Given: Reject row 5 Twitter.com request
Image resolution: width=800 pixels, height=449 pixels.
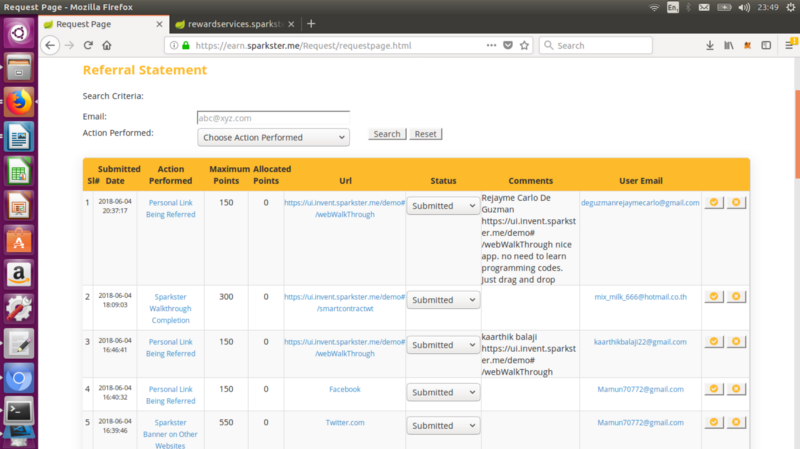Looking at the screenshot, I should click(x=736, y=422).
